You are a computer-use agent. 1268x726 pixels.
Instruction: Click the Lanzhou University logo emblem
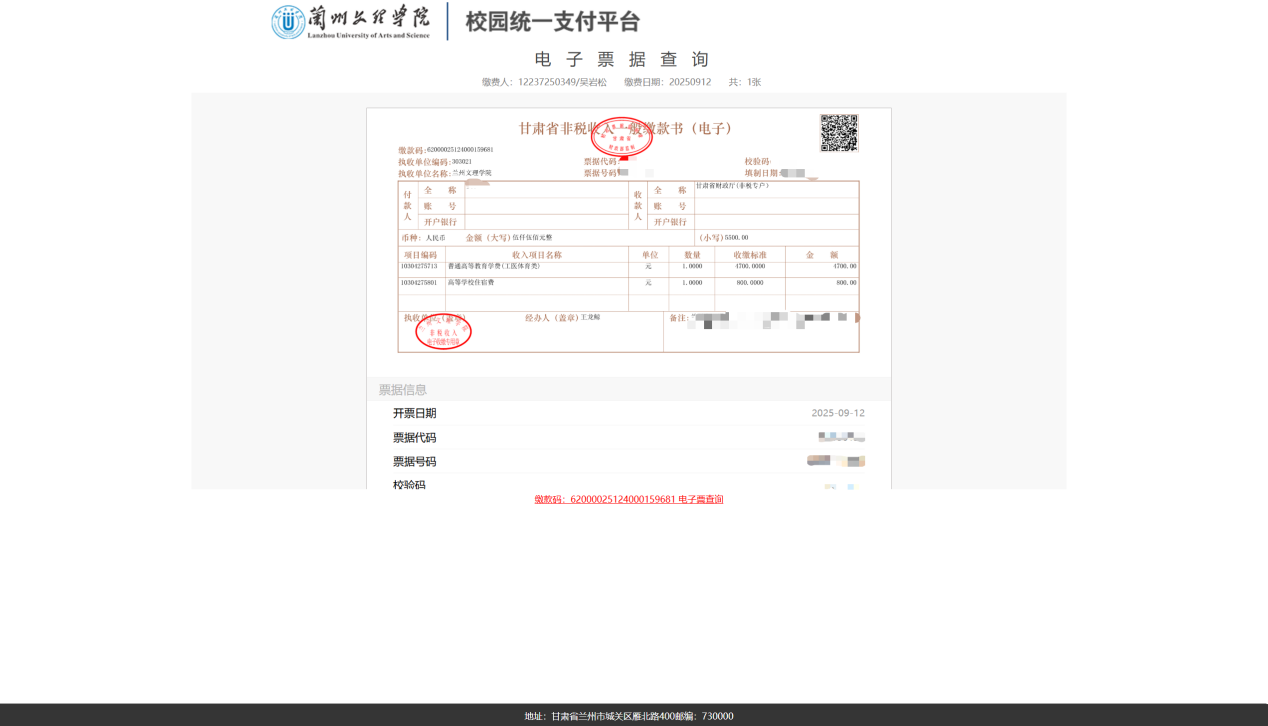pos(288,22)
